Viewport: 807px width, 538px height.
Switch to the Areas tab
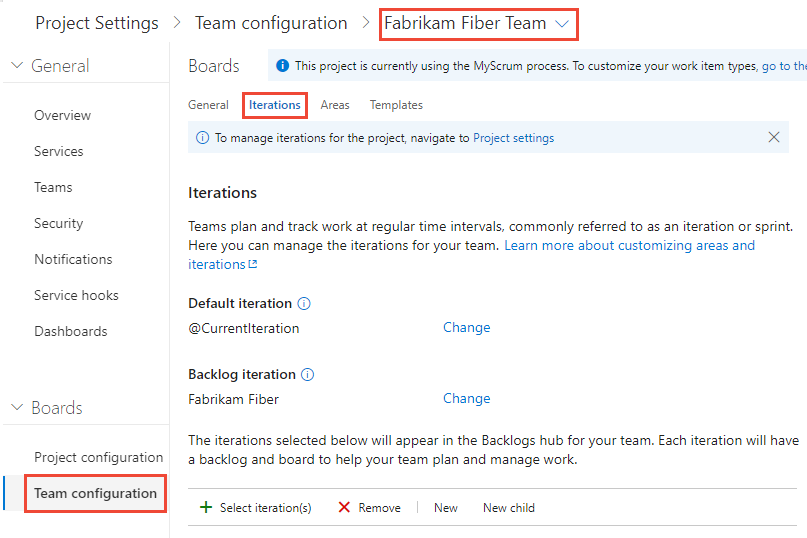tap(335, 105)
